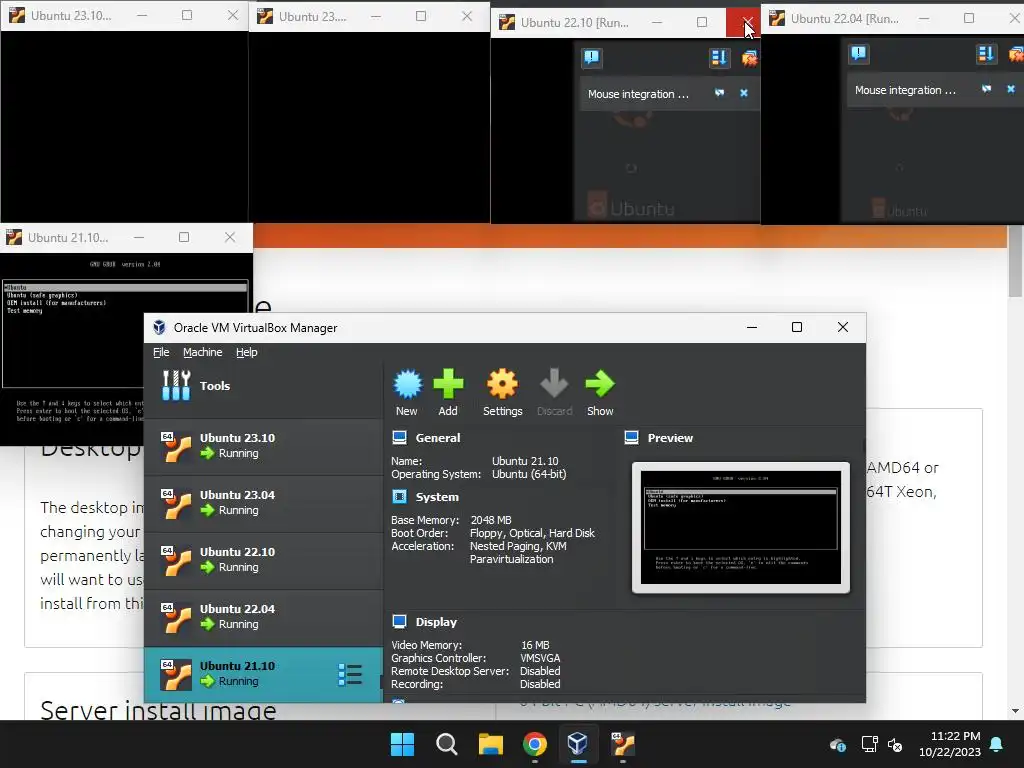The image size is (1024, 768).
Task: Click the 'Mouse integration ...' text in Ubuntu 22.10 window
Action: [638, 94]
